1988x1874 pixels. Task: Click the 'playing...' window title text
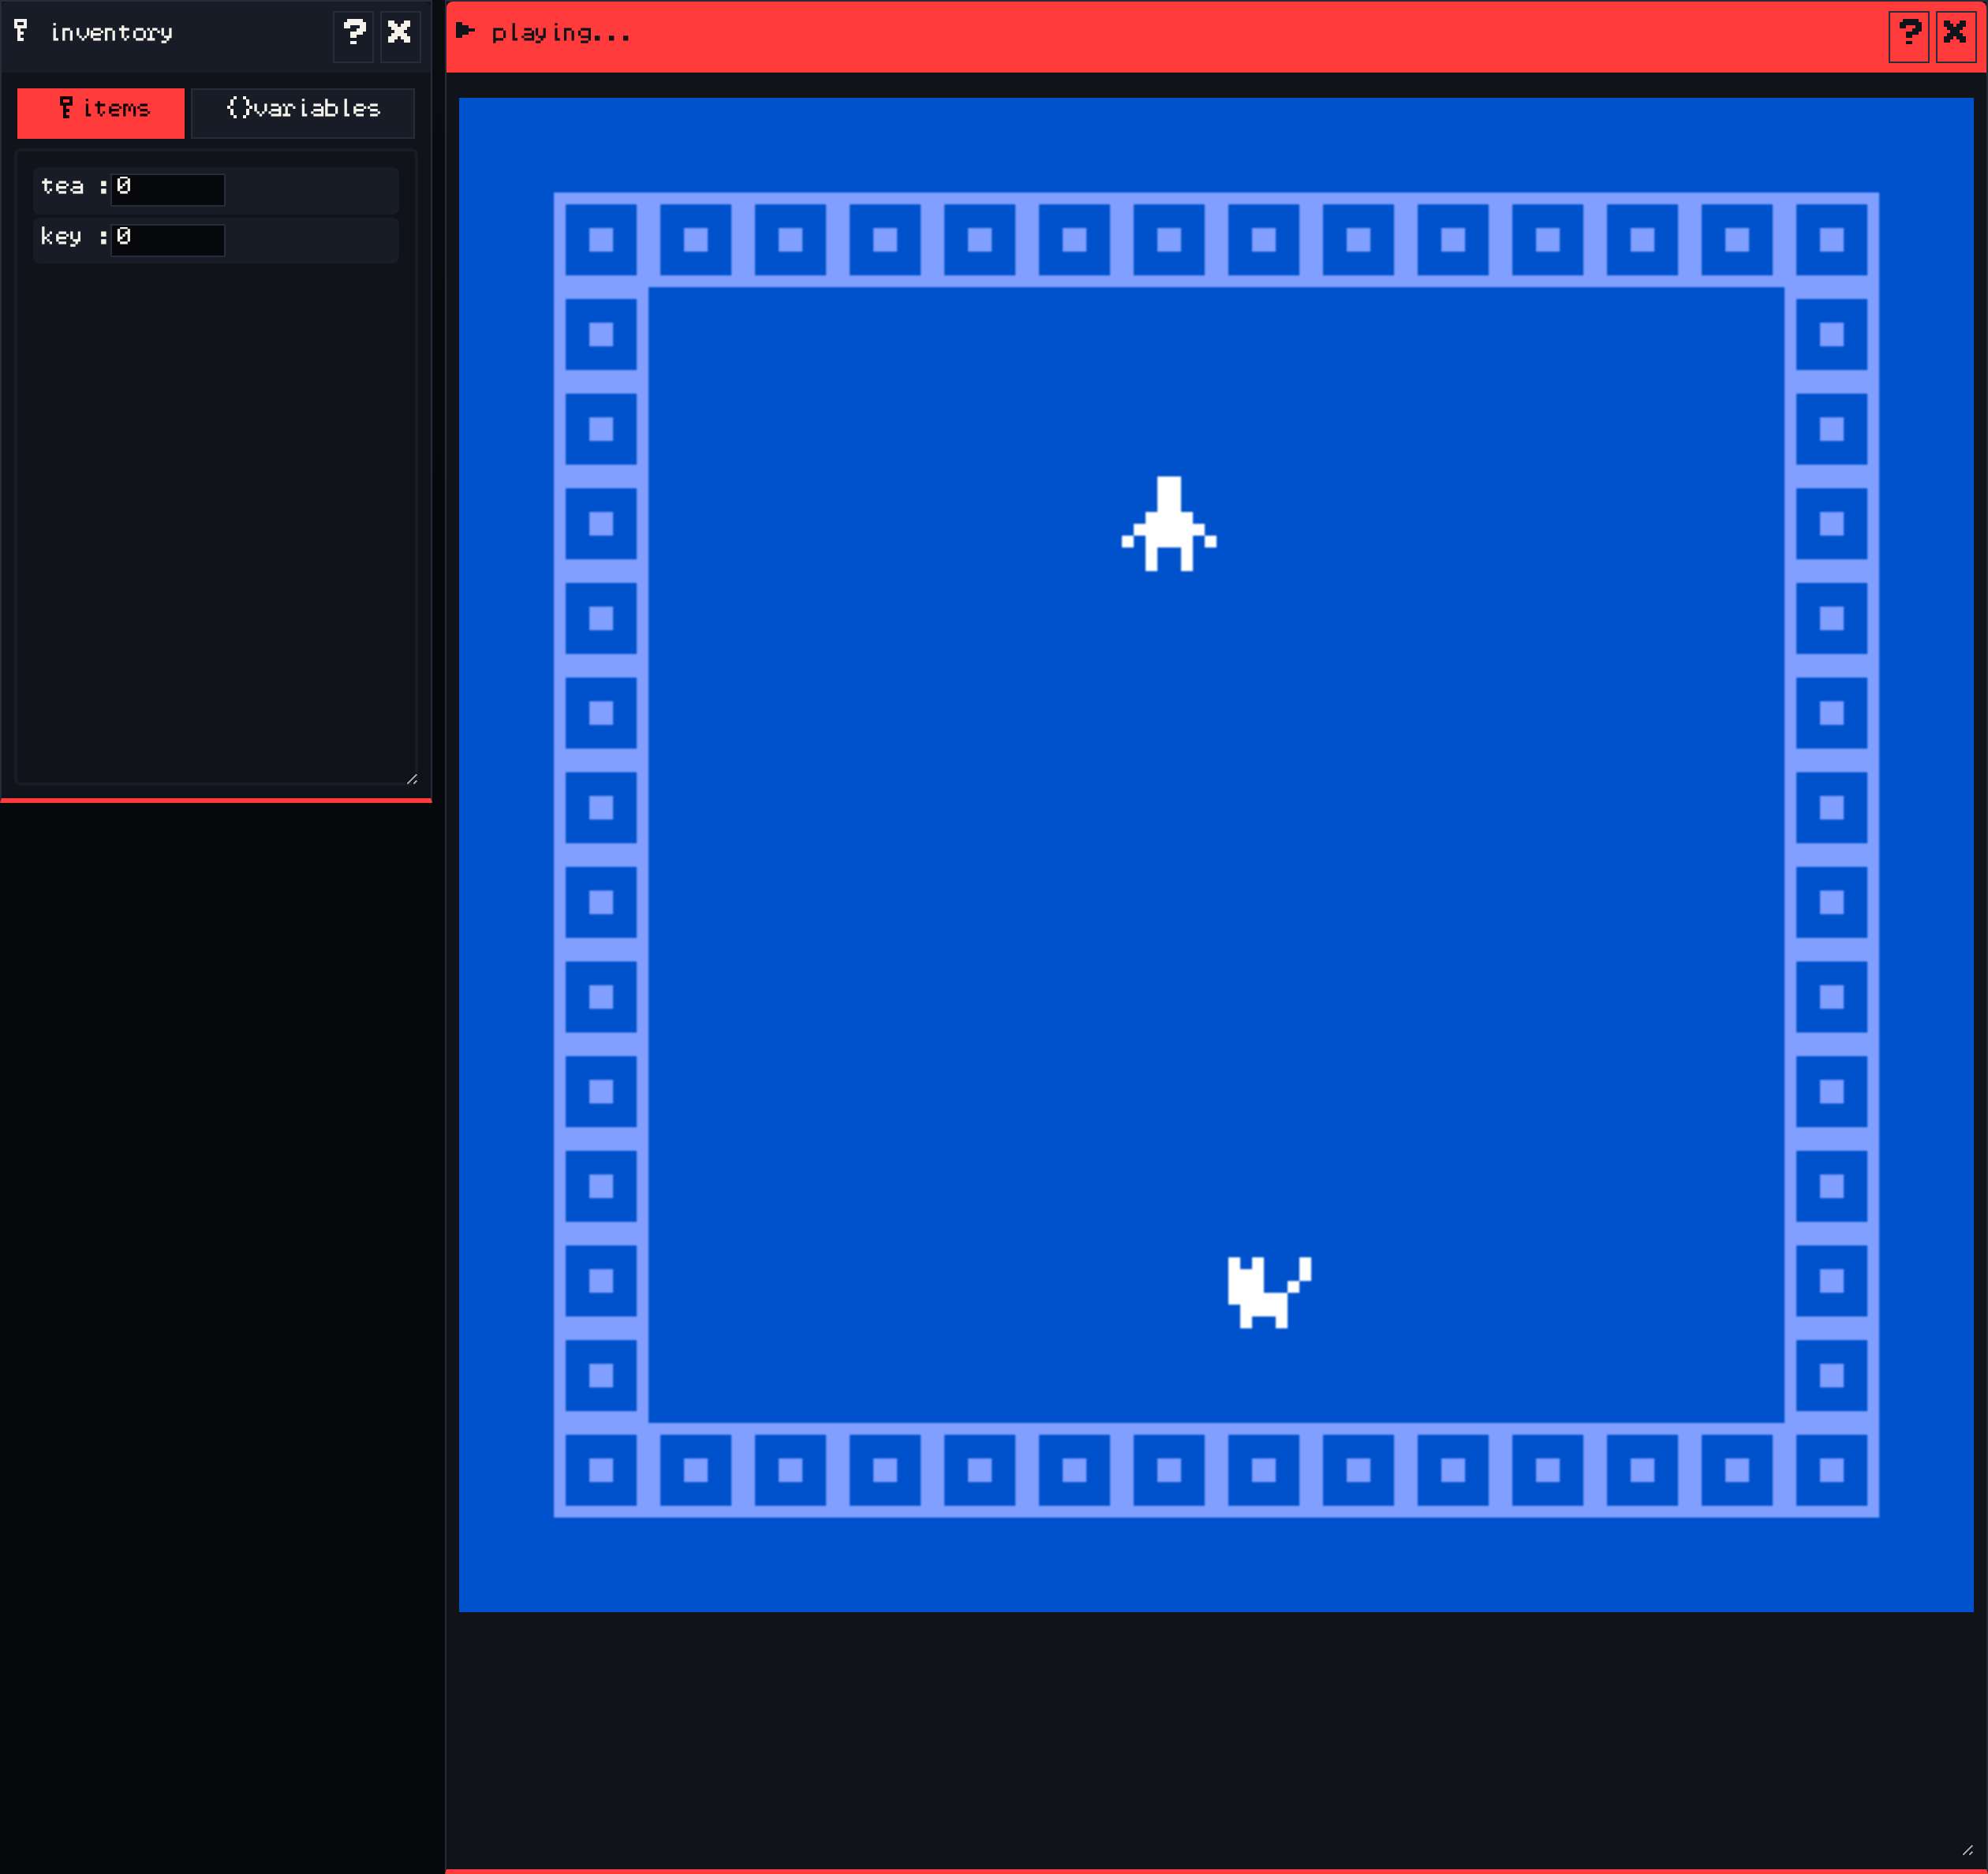click(x=561, y=34)
